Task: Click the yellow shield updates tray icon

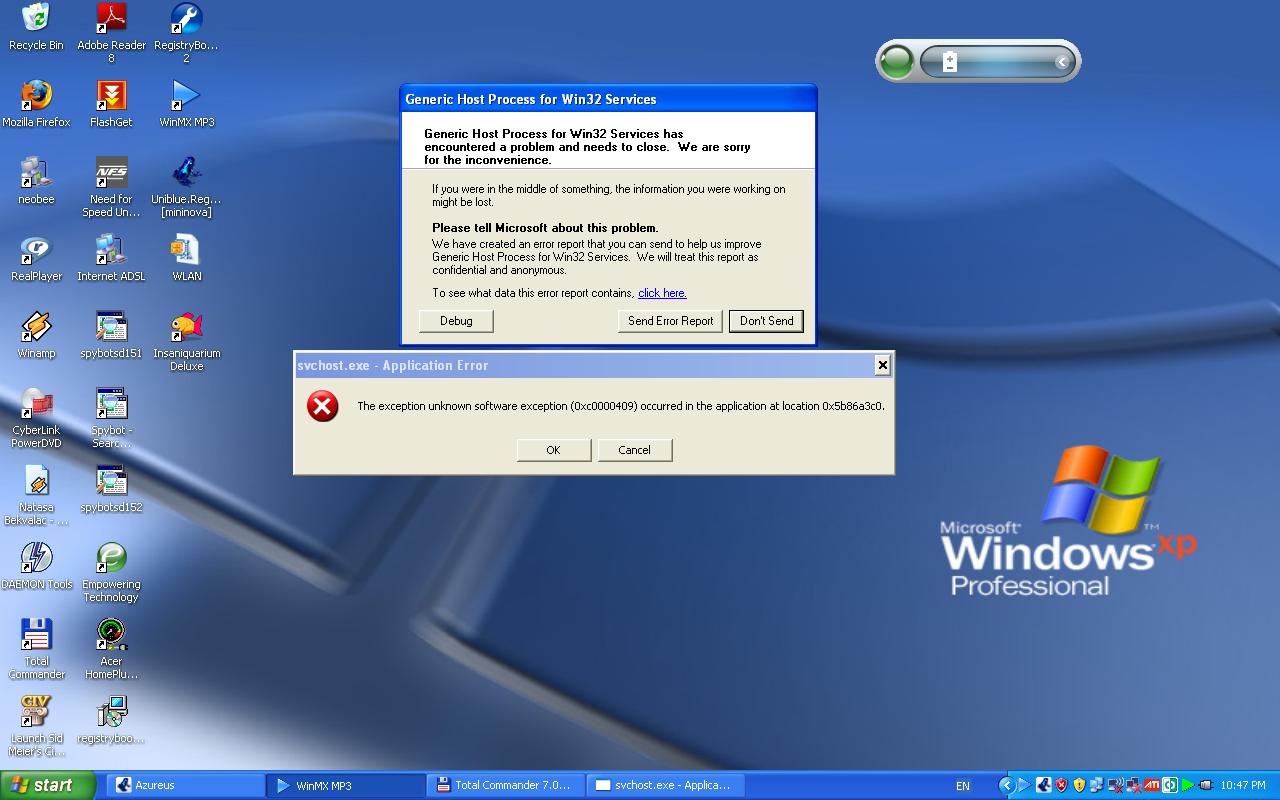Action: coord(1079,785)
